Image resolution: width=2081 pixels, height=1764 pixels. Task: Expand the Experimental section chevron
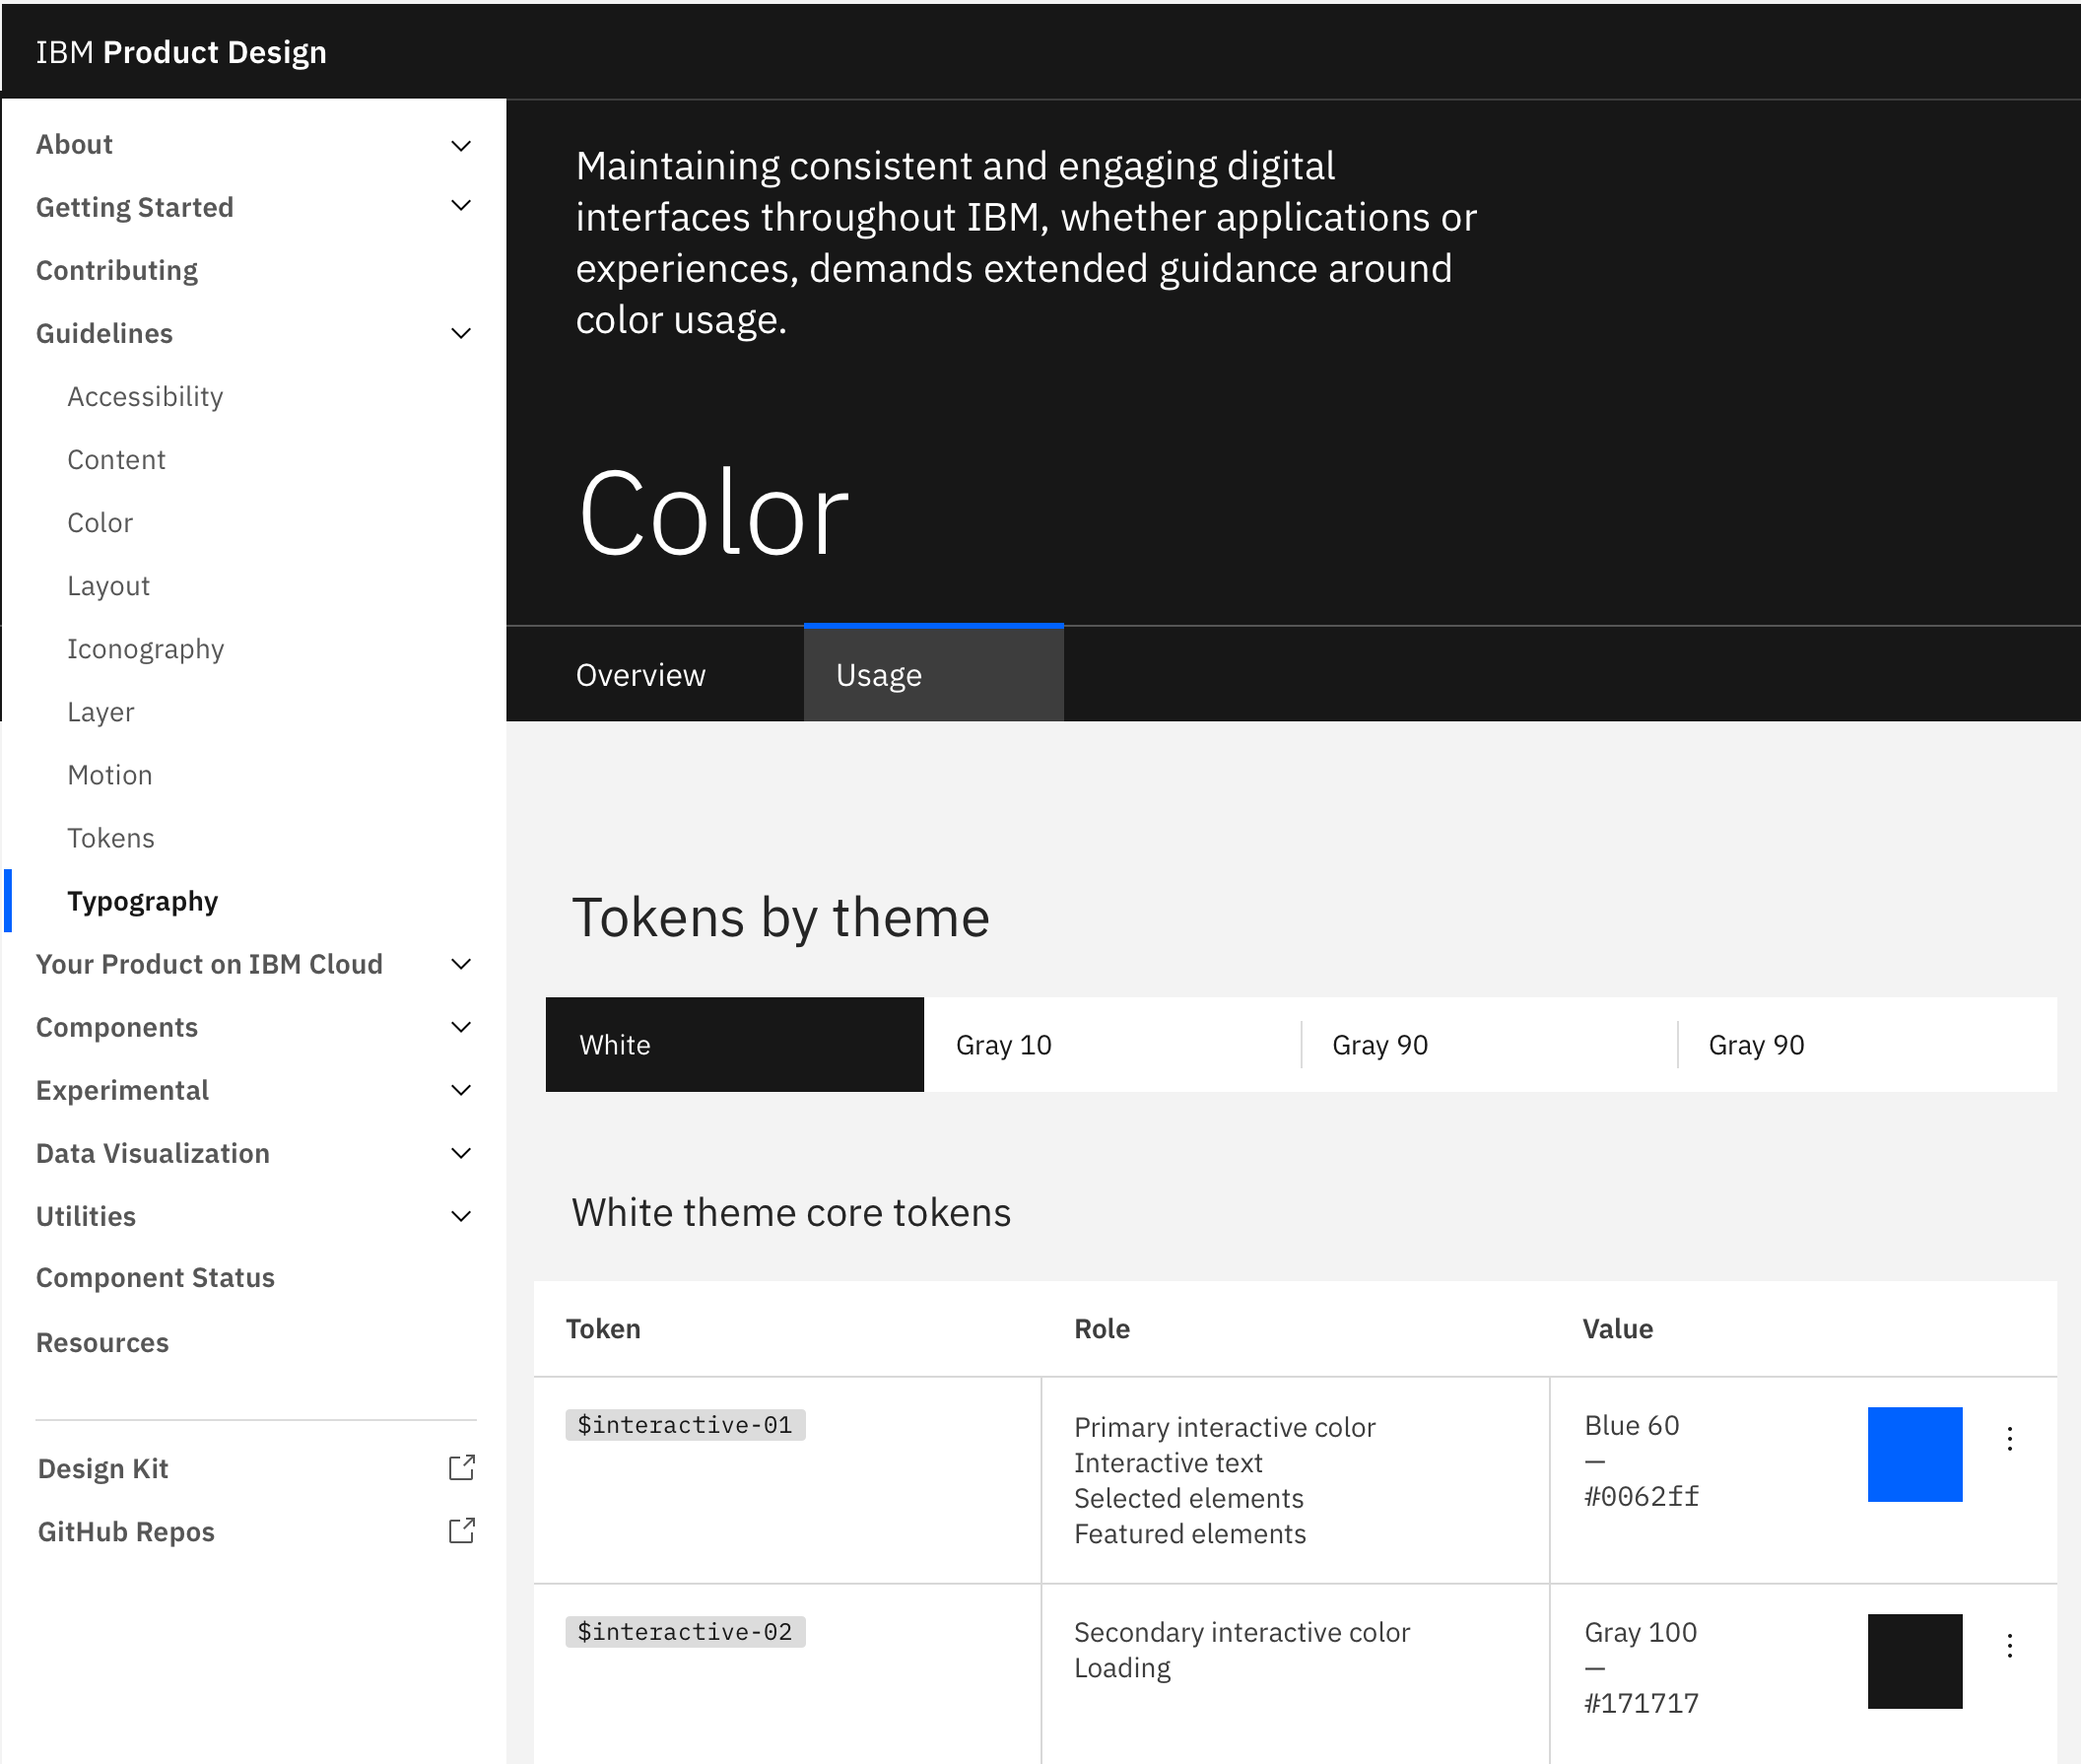click(x=461, y=1090)
